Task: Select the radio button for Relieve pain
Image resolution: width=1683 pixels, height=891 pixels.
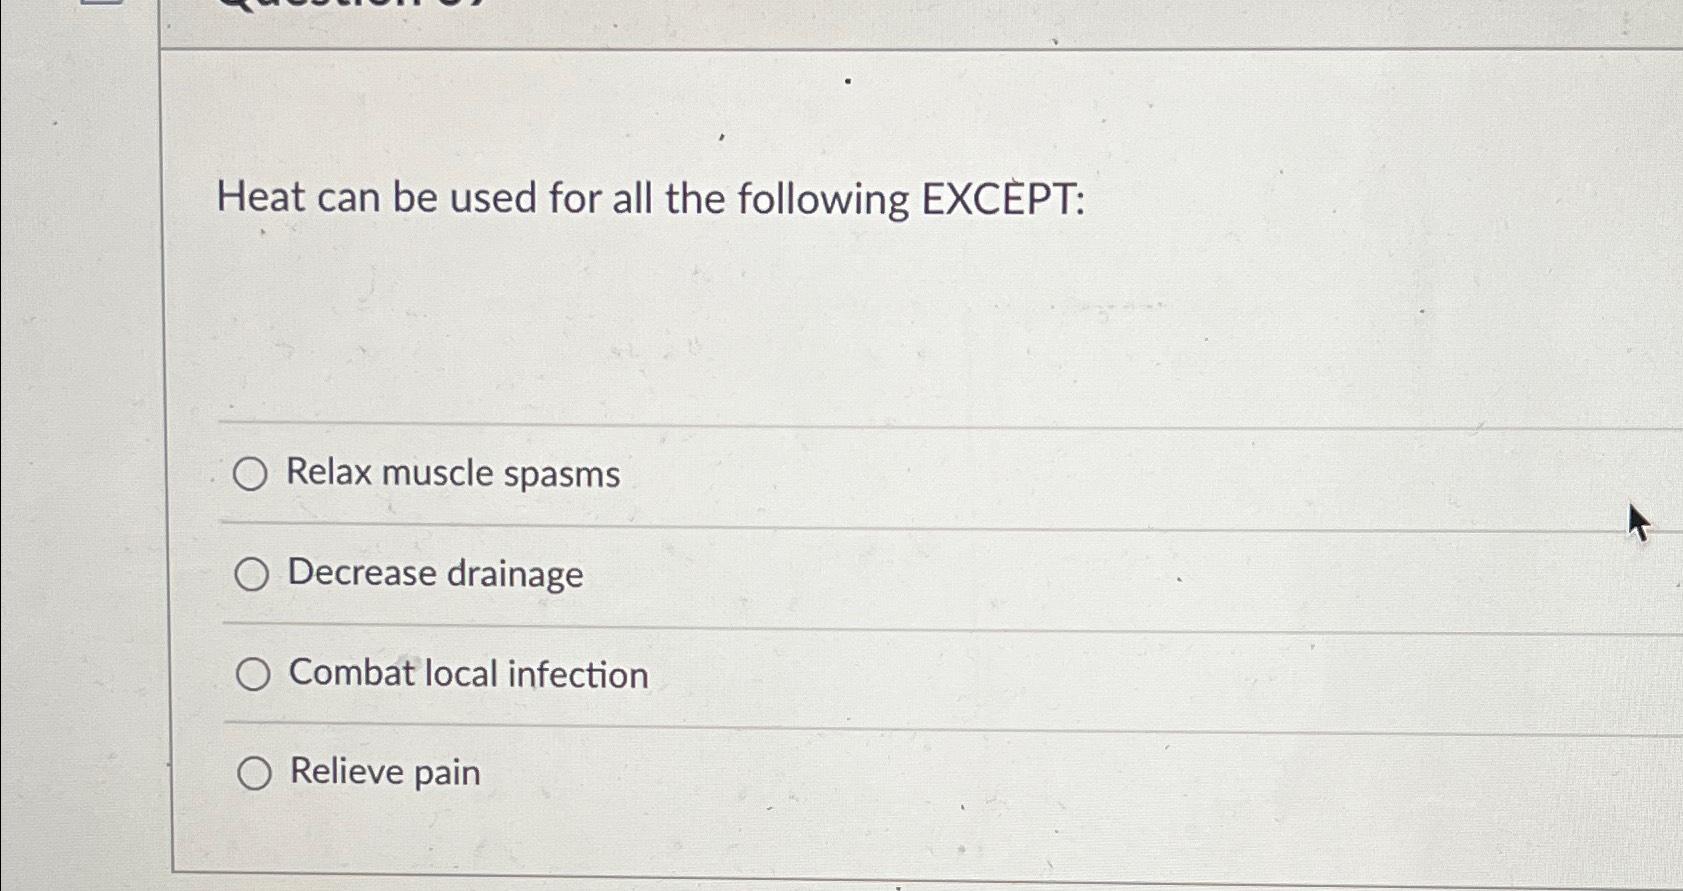Action: tap(253, 773)
